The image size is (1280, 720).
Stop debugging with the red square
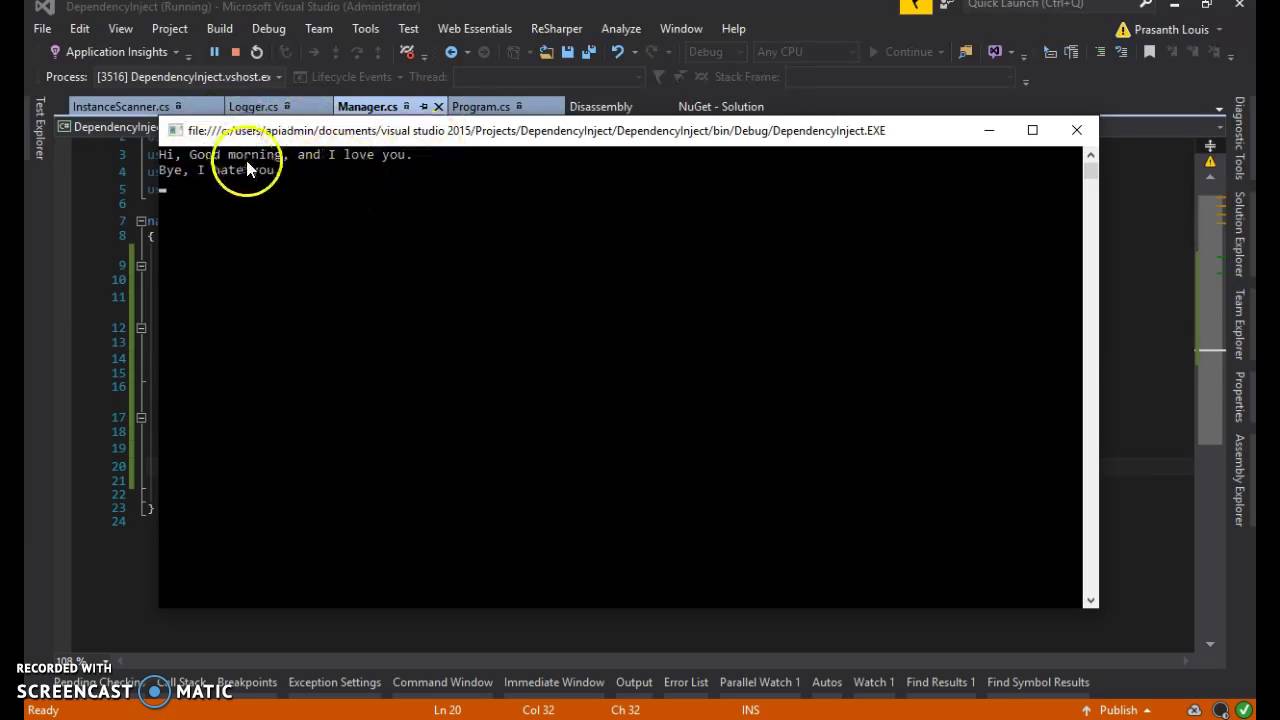236,52
